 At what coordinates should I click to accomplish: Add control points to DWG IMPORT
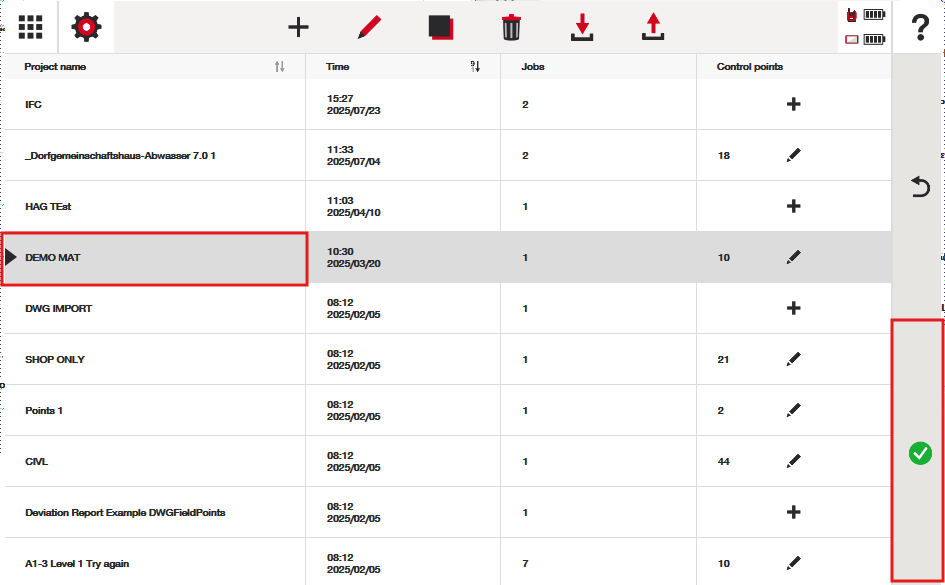(x=794, y=308)
